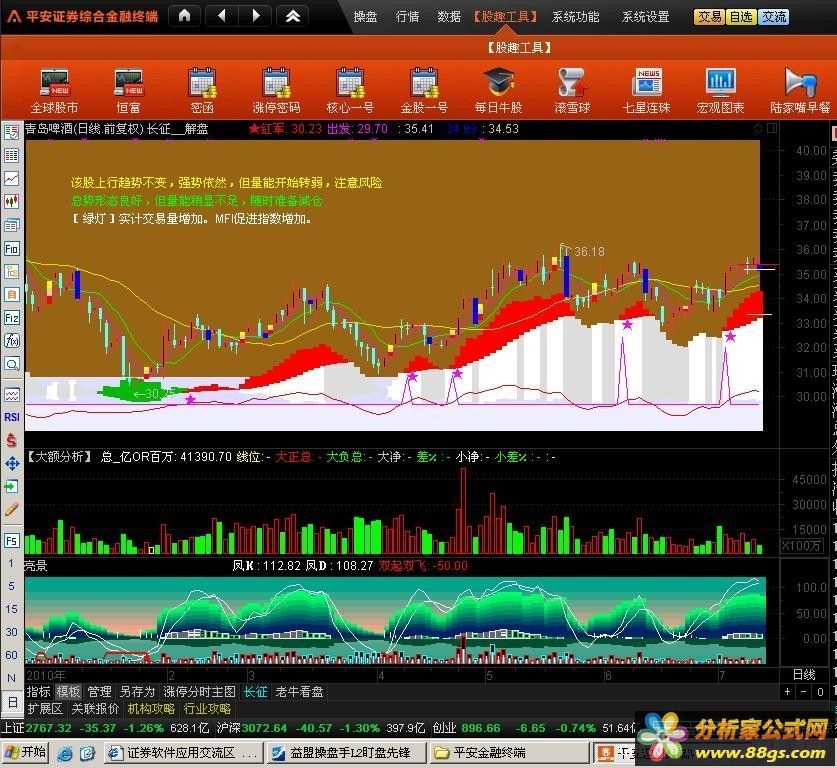
Task: Select the blue four-way move arrows icon
Action: [12, 463]
